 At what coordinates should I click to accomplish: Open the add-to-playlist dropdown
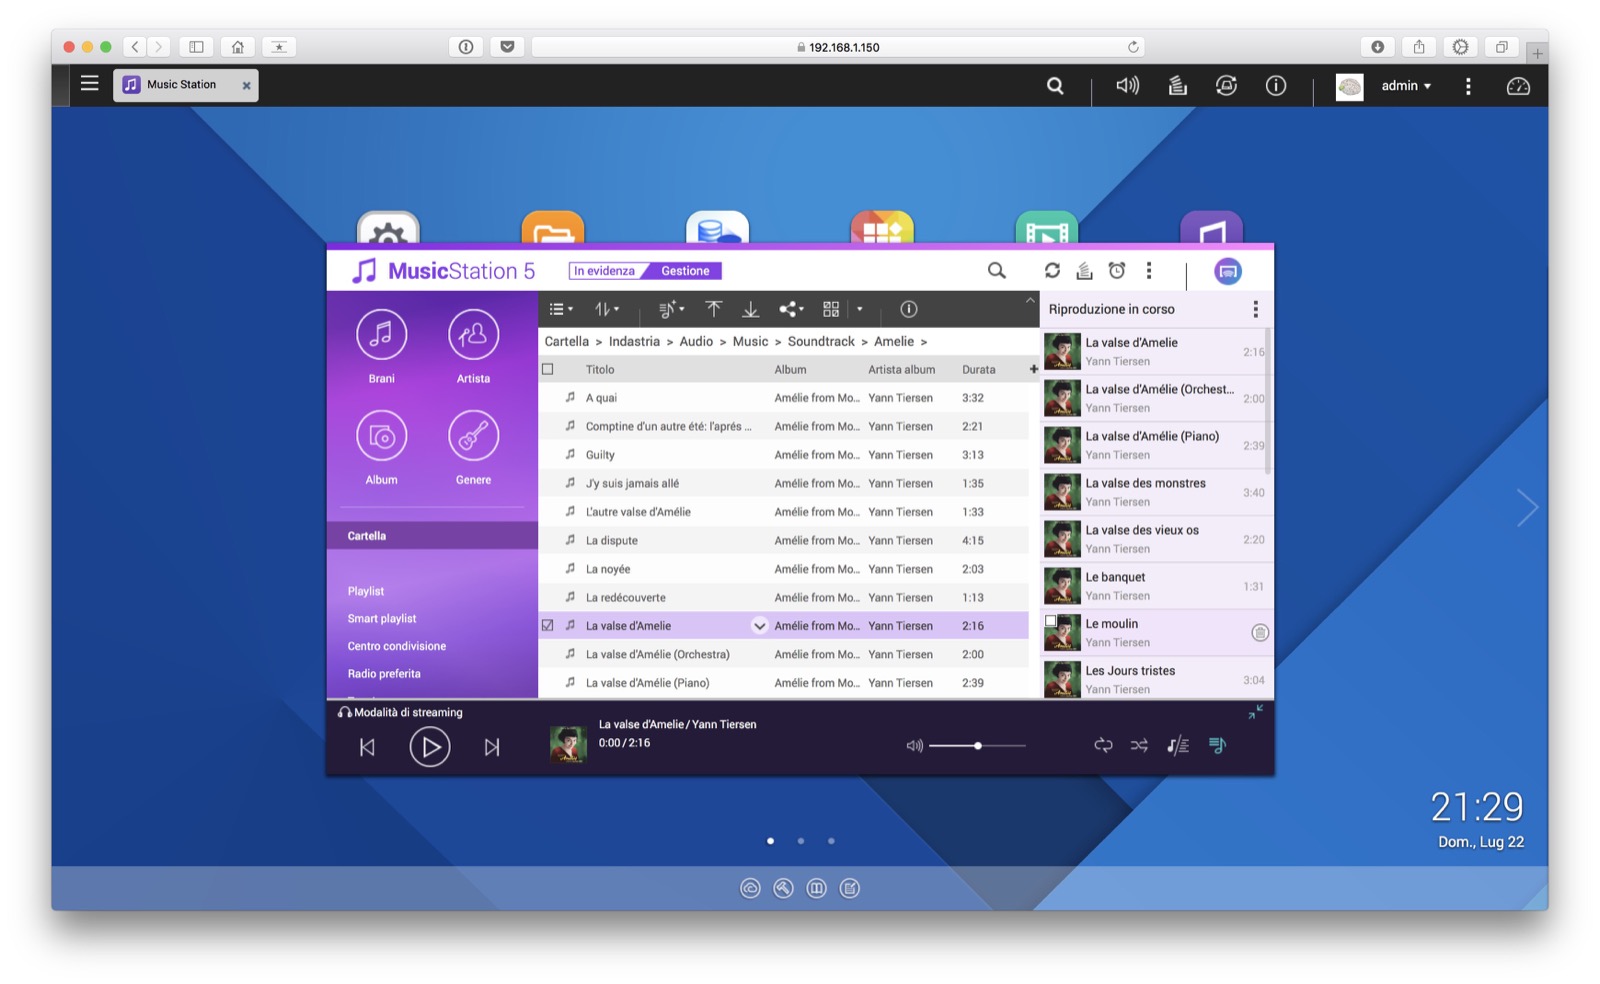click(671, 309)
